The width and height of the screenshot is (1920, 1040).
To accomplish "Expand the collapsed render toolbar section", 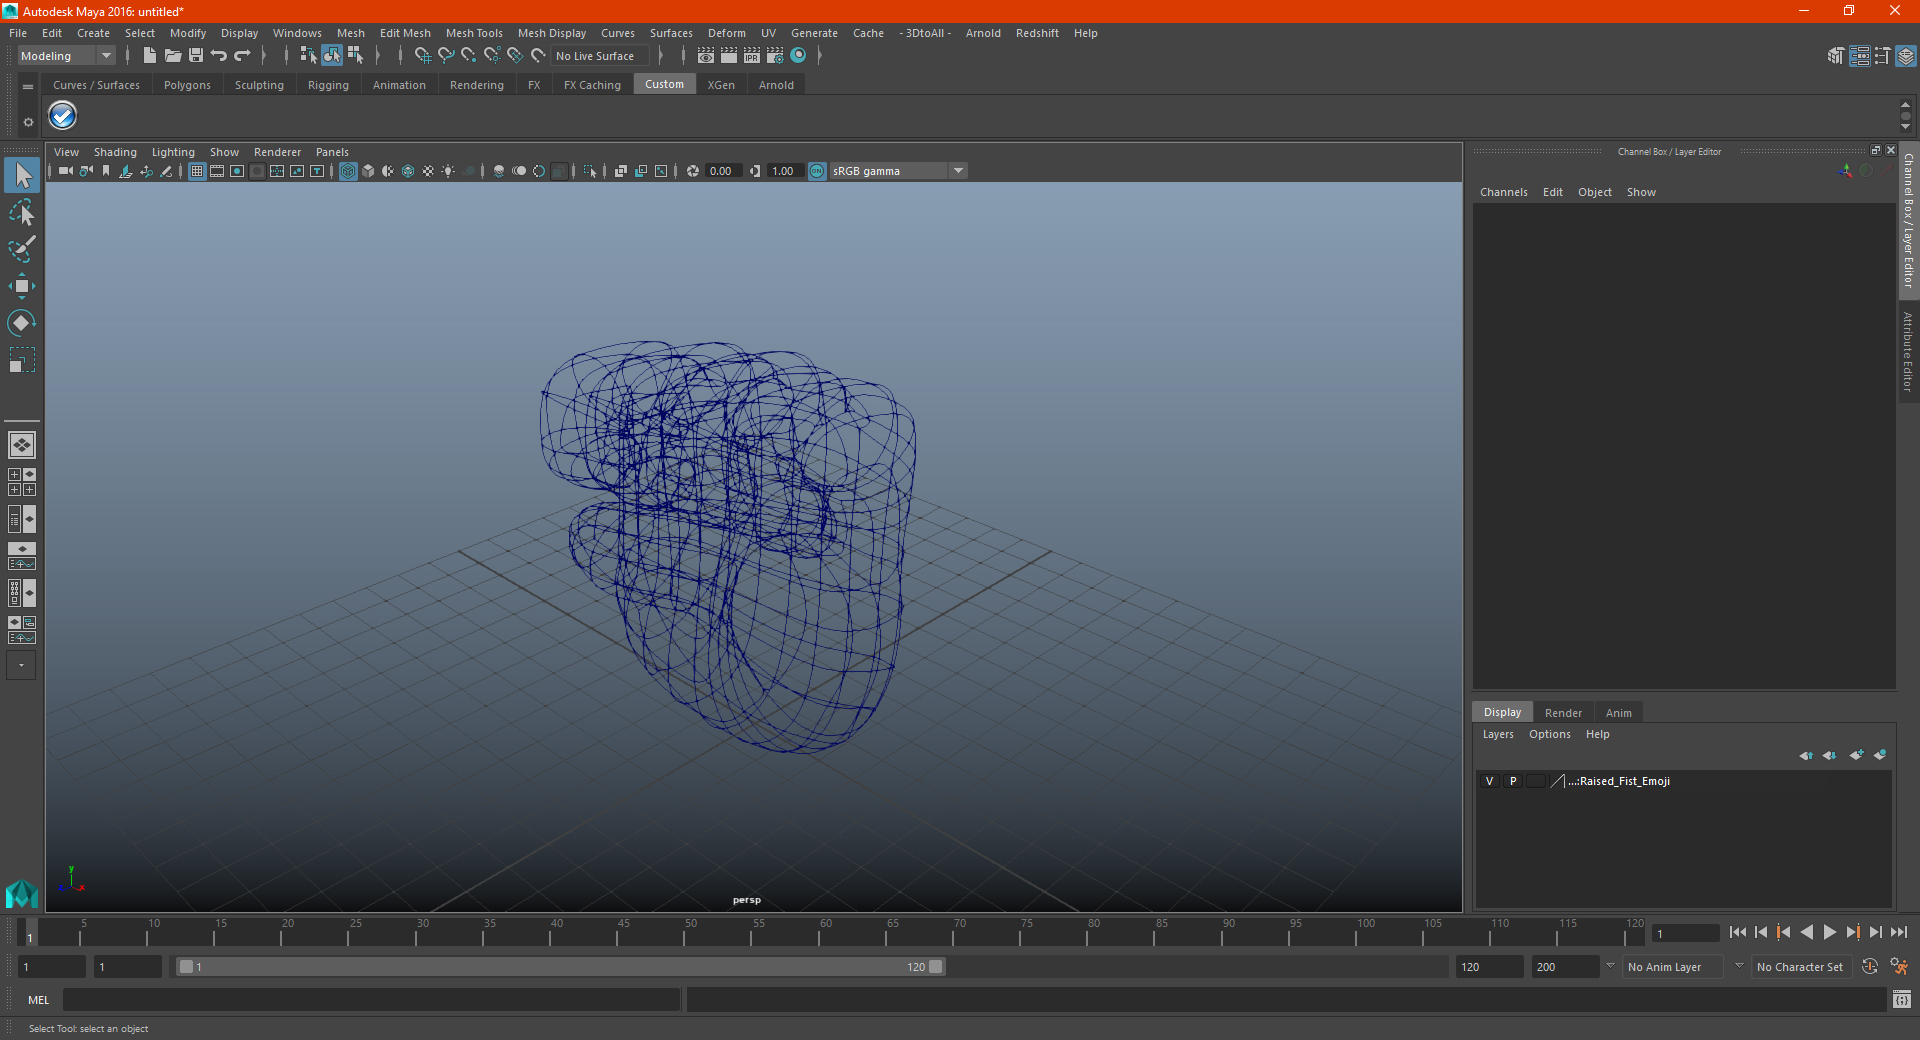I will pos(819,56).
